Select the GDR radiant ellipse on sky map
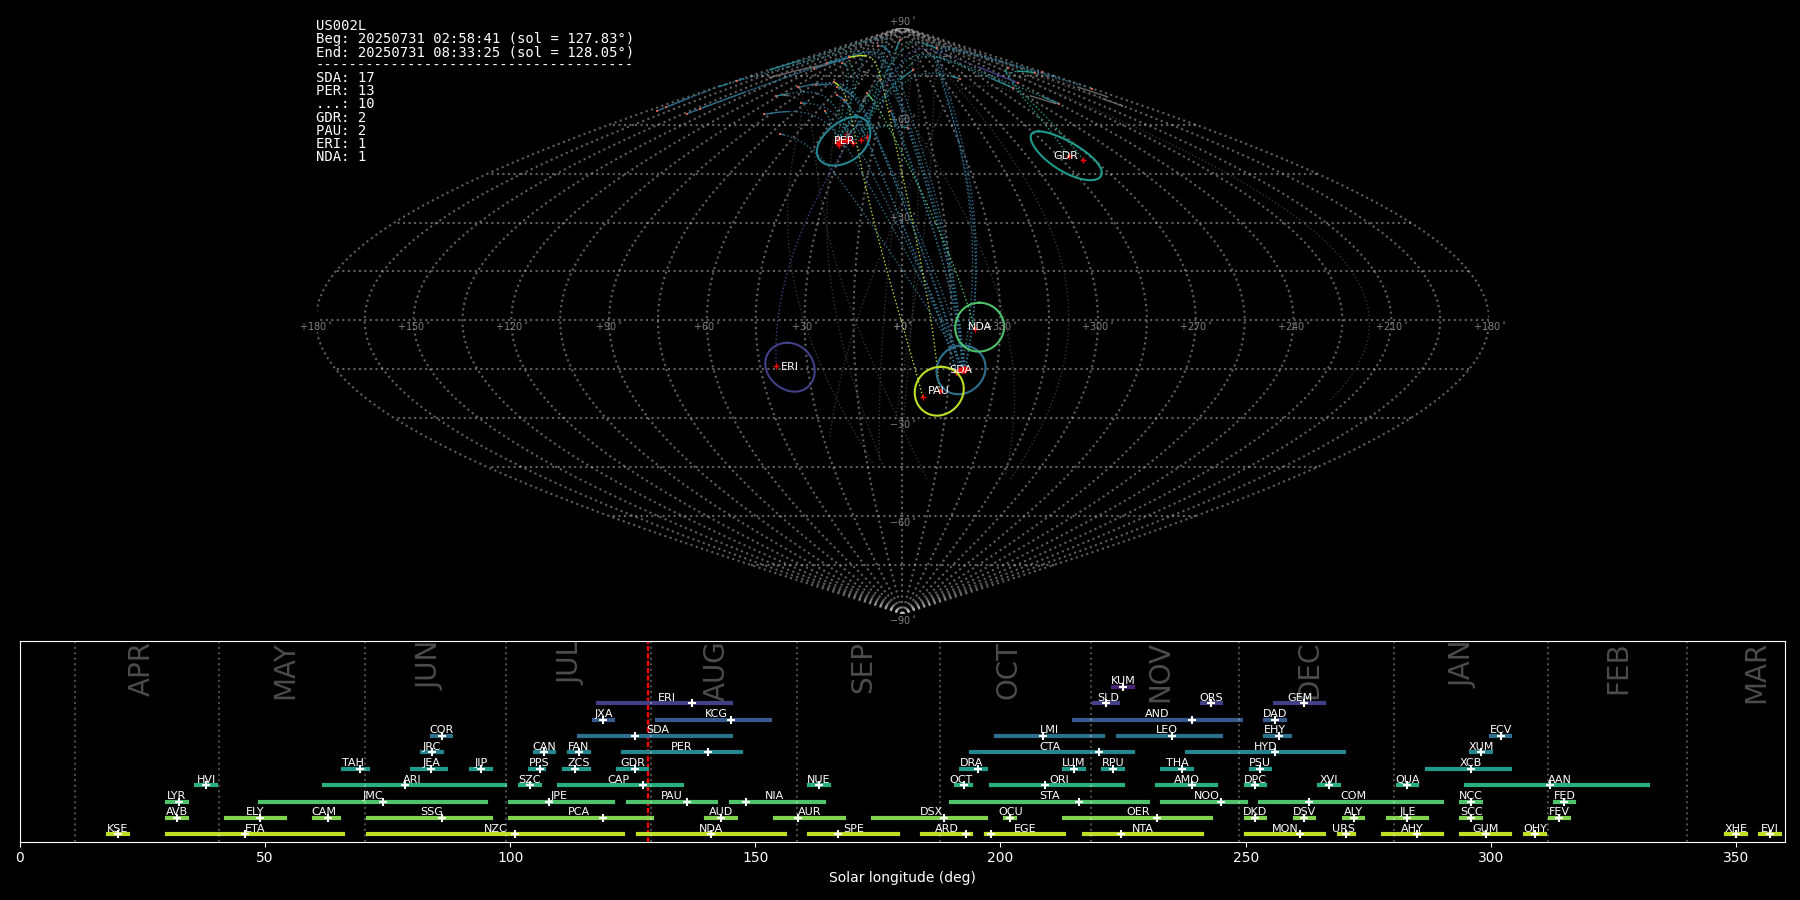This screenshot has height=900, width=1800. 1066,156
